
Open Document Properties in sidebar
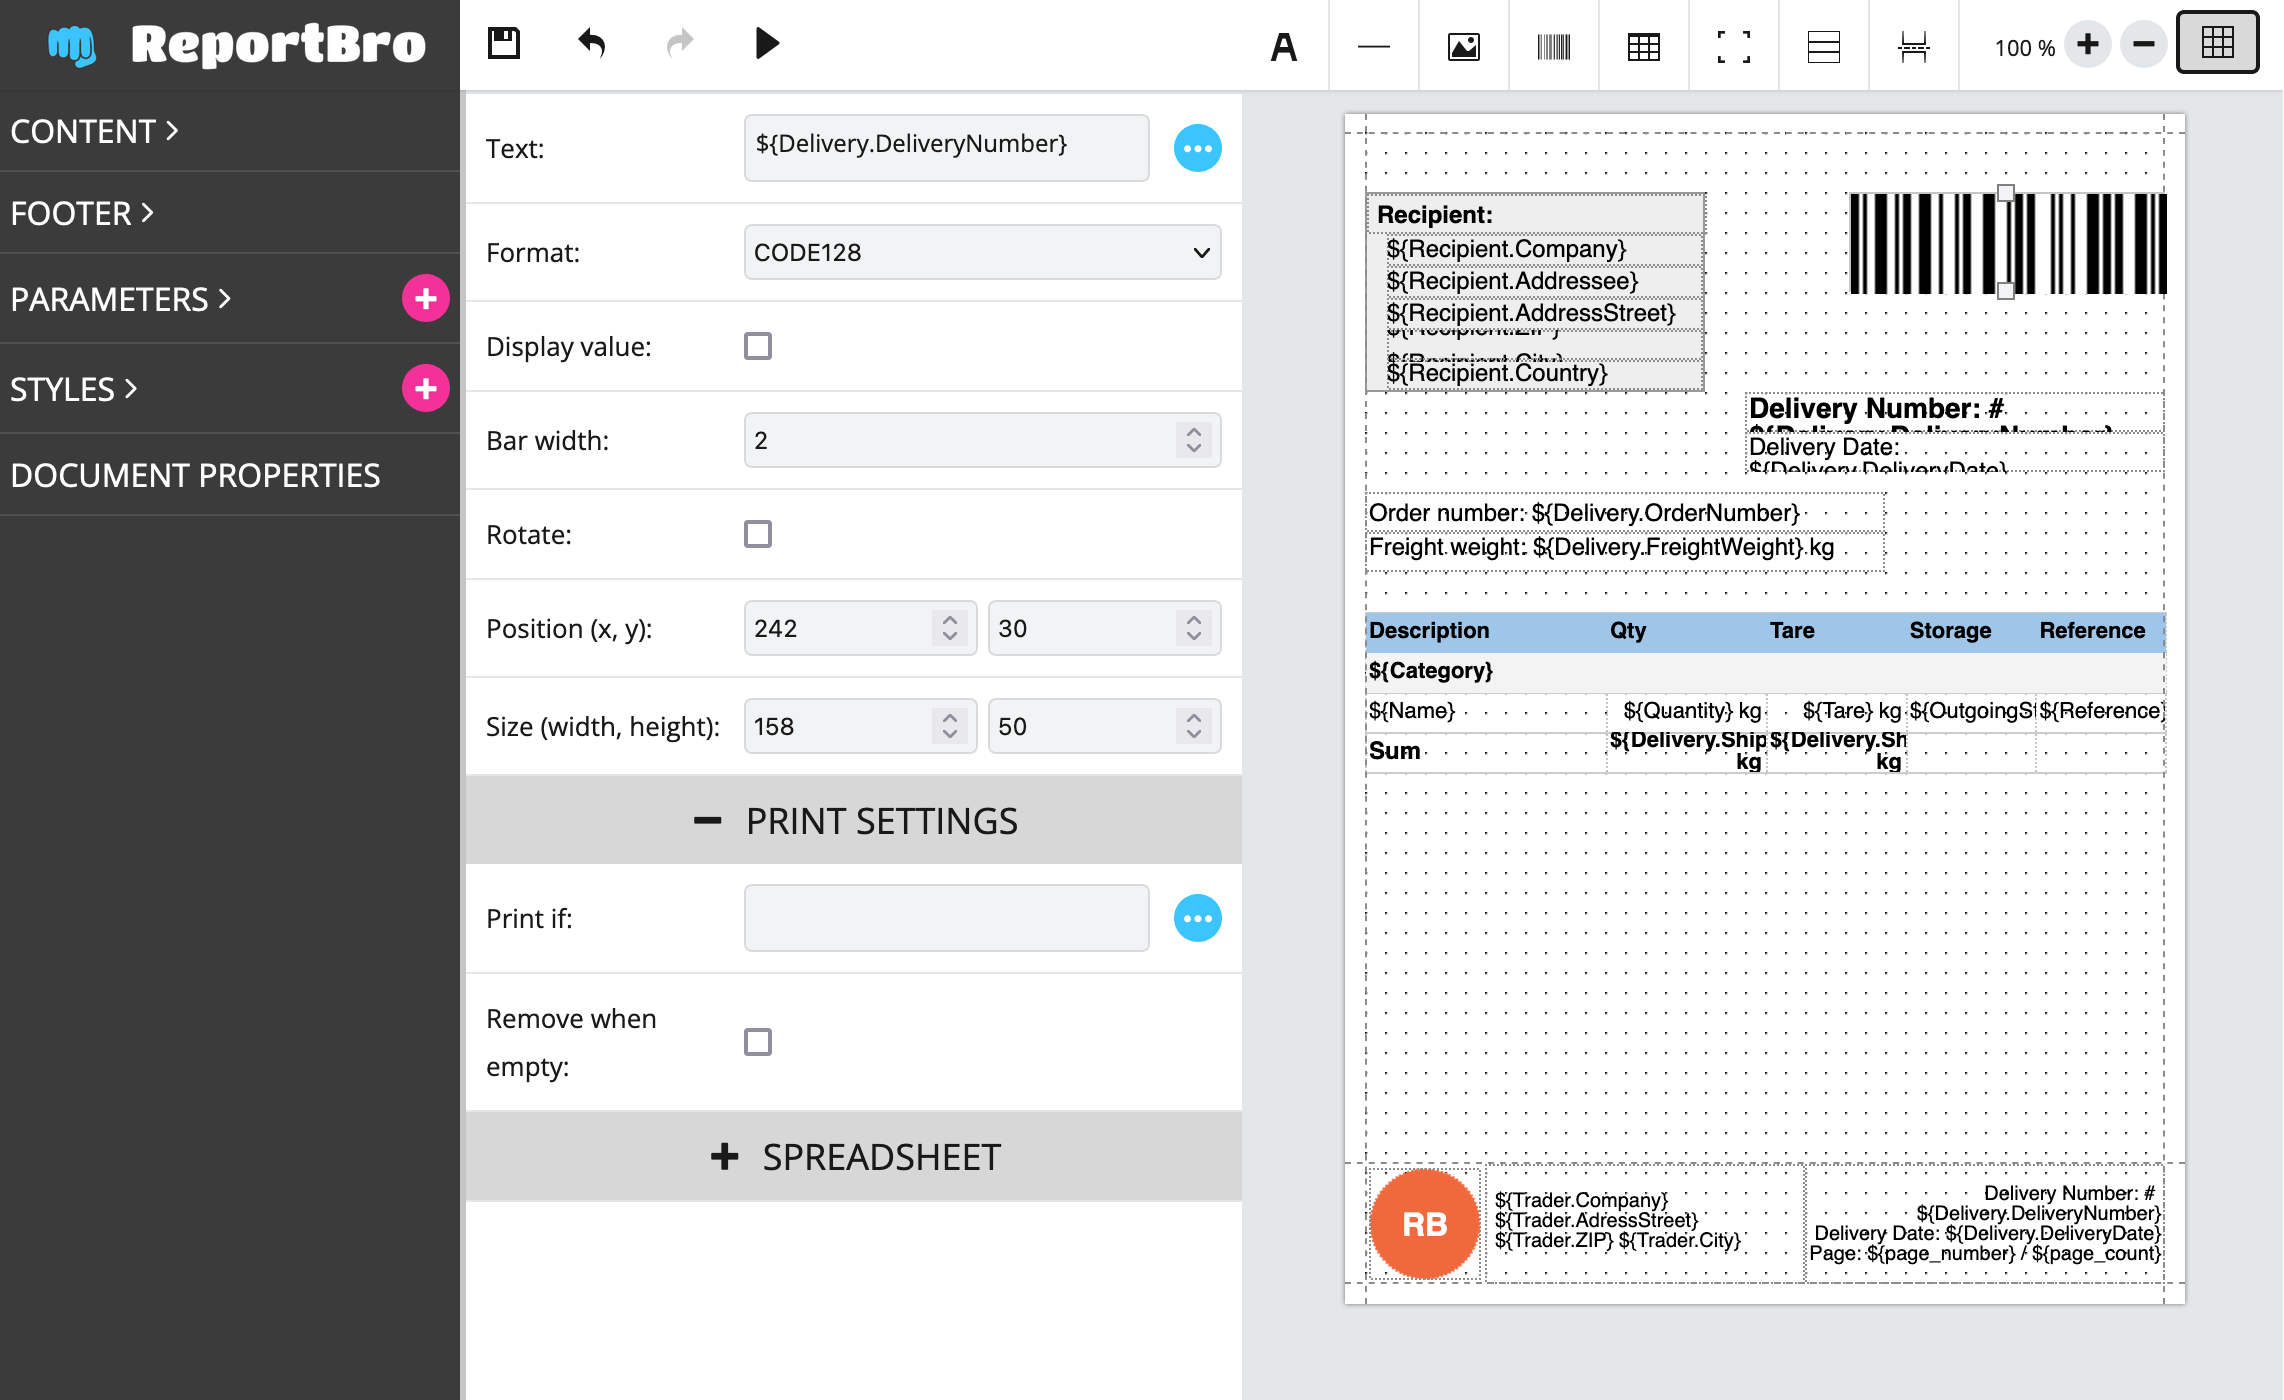tap(195, 475)
